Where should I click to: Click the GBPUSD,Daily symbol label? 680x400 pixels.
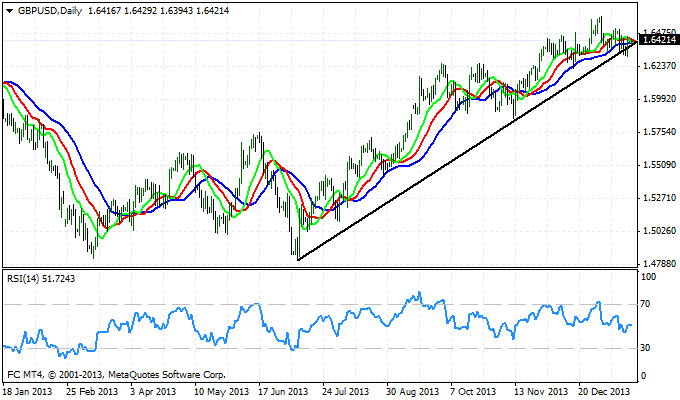coord(50,11)
